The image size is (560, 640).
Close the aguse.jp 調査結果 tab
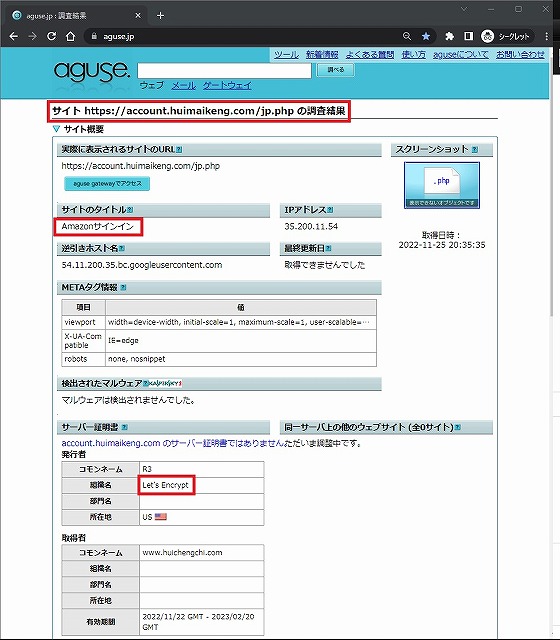pyautogui.click(x=138, y=16)
